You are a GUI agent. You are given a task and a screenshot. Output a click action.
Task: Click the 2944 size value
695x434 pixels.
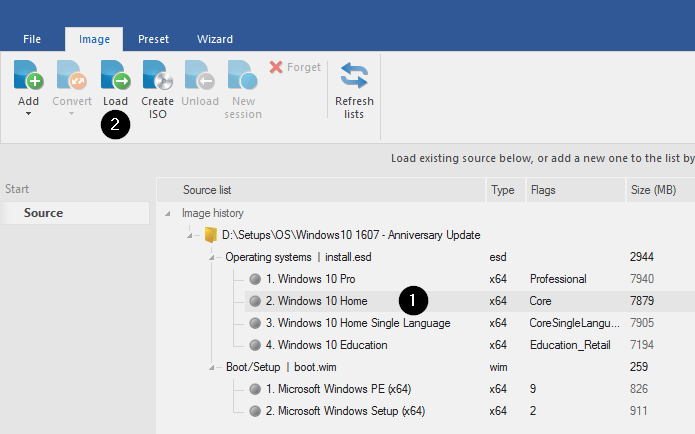642,257
